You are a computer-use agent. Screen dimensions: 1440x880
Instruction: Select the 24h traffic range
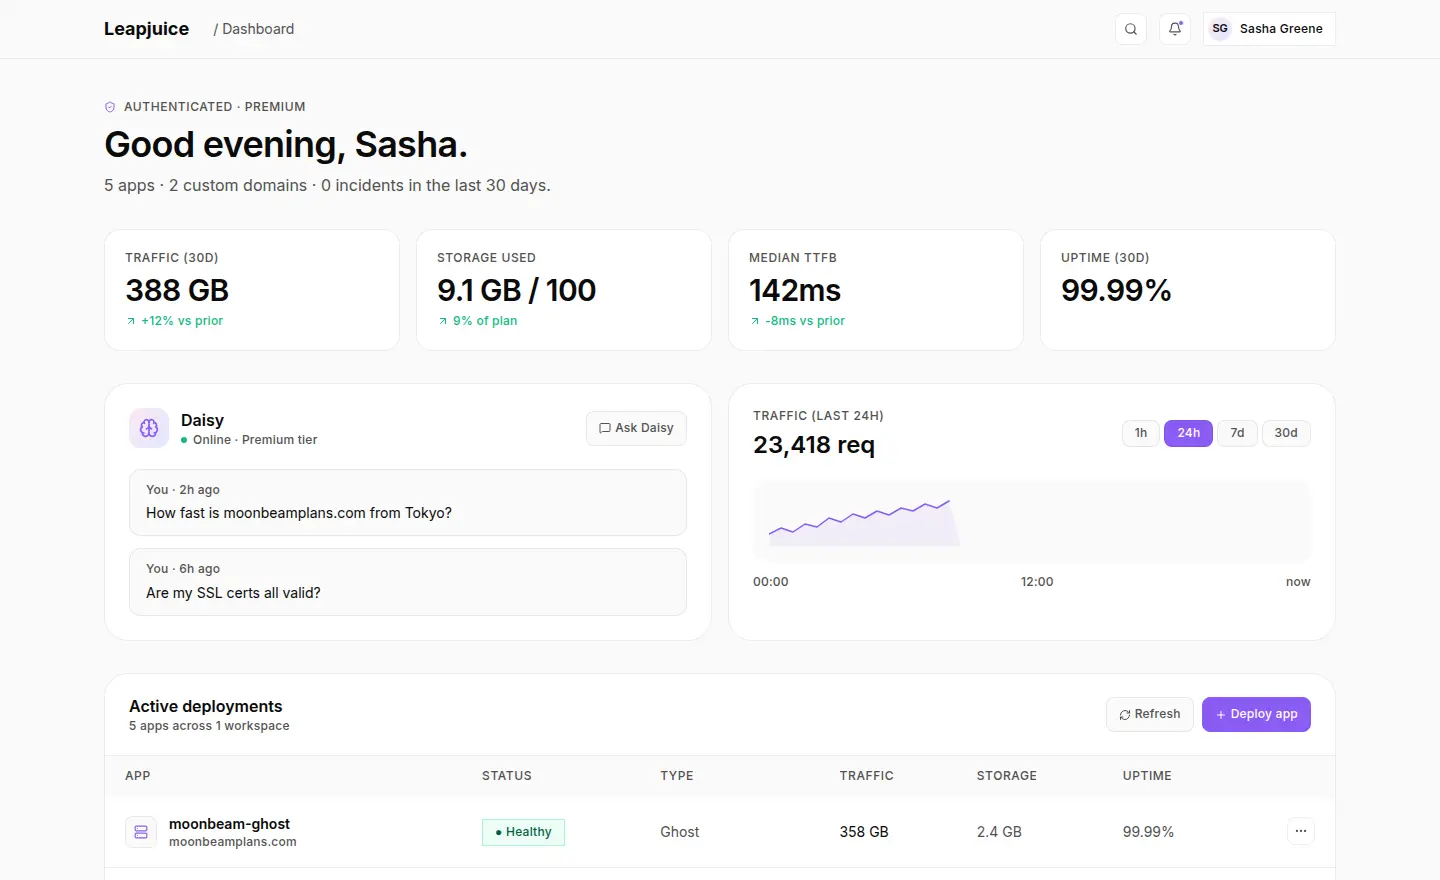click(1188, 433)
